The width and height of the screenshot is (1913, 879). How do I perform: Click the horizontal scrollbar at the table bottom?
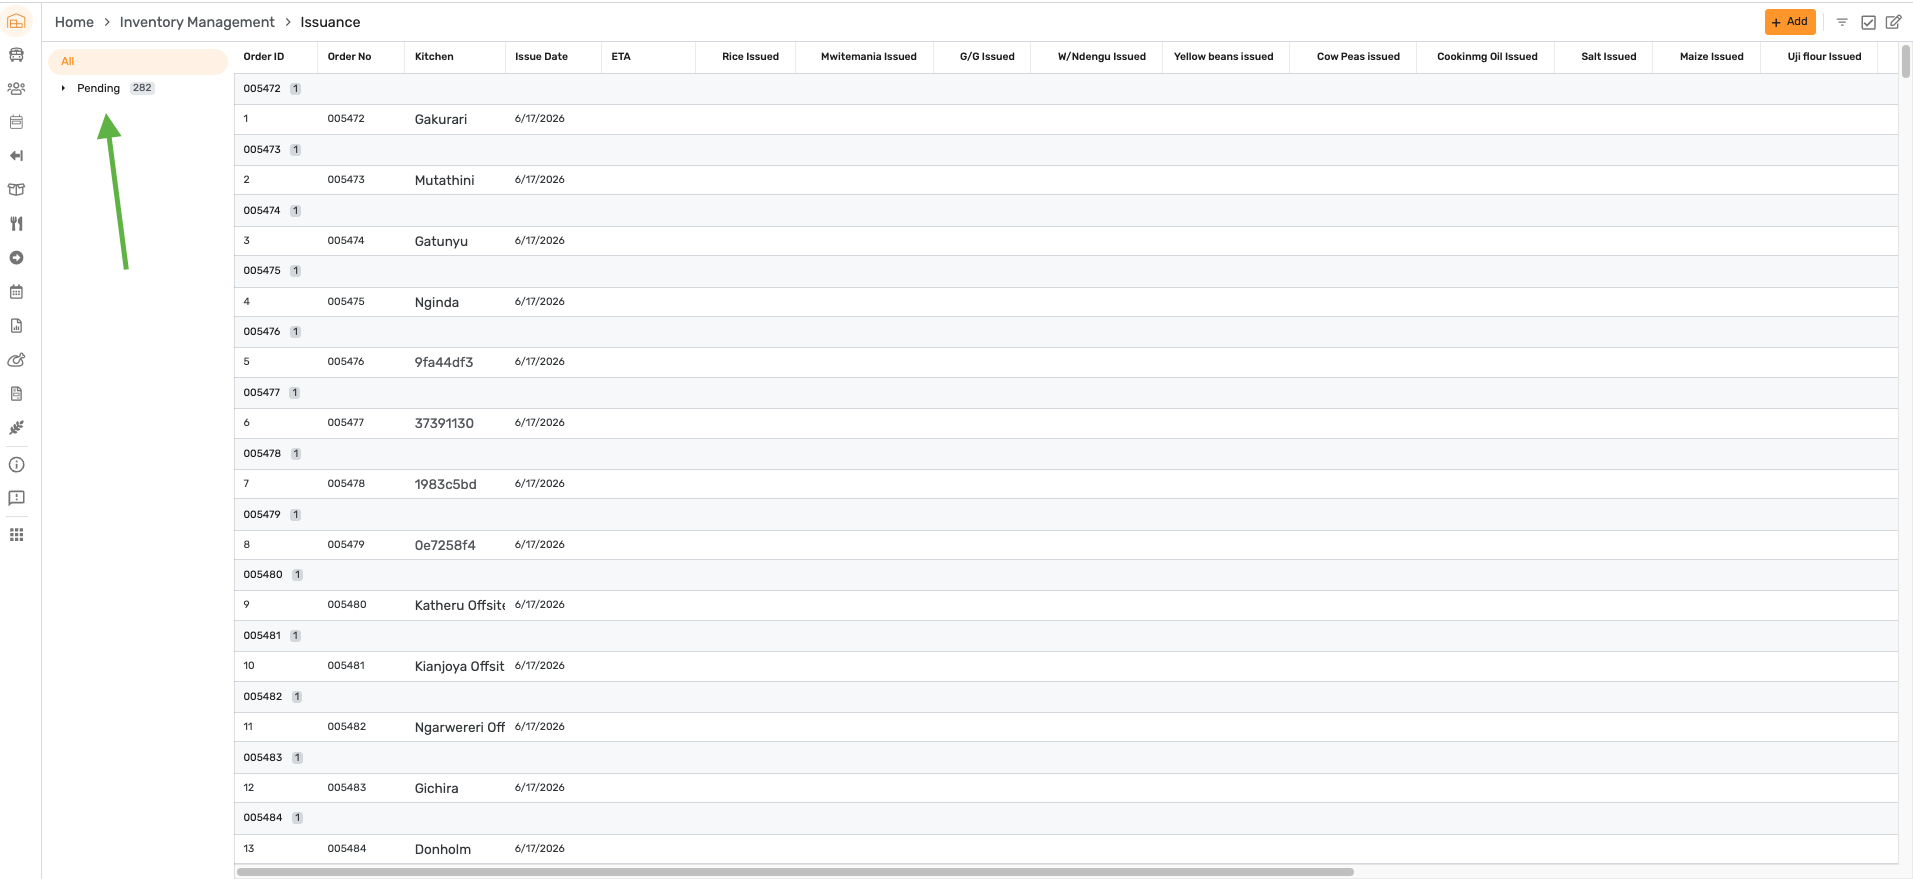tap(795, 872)
